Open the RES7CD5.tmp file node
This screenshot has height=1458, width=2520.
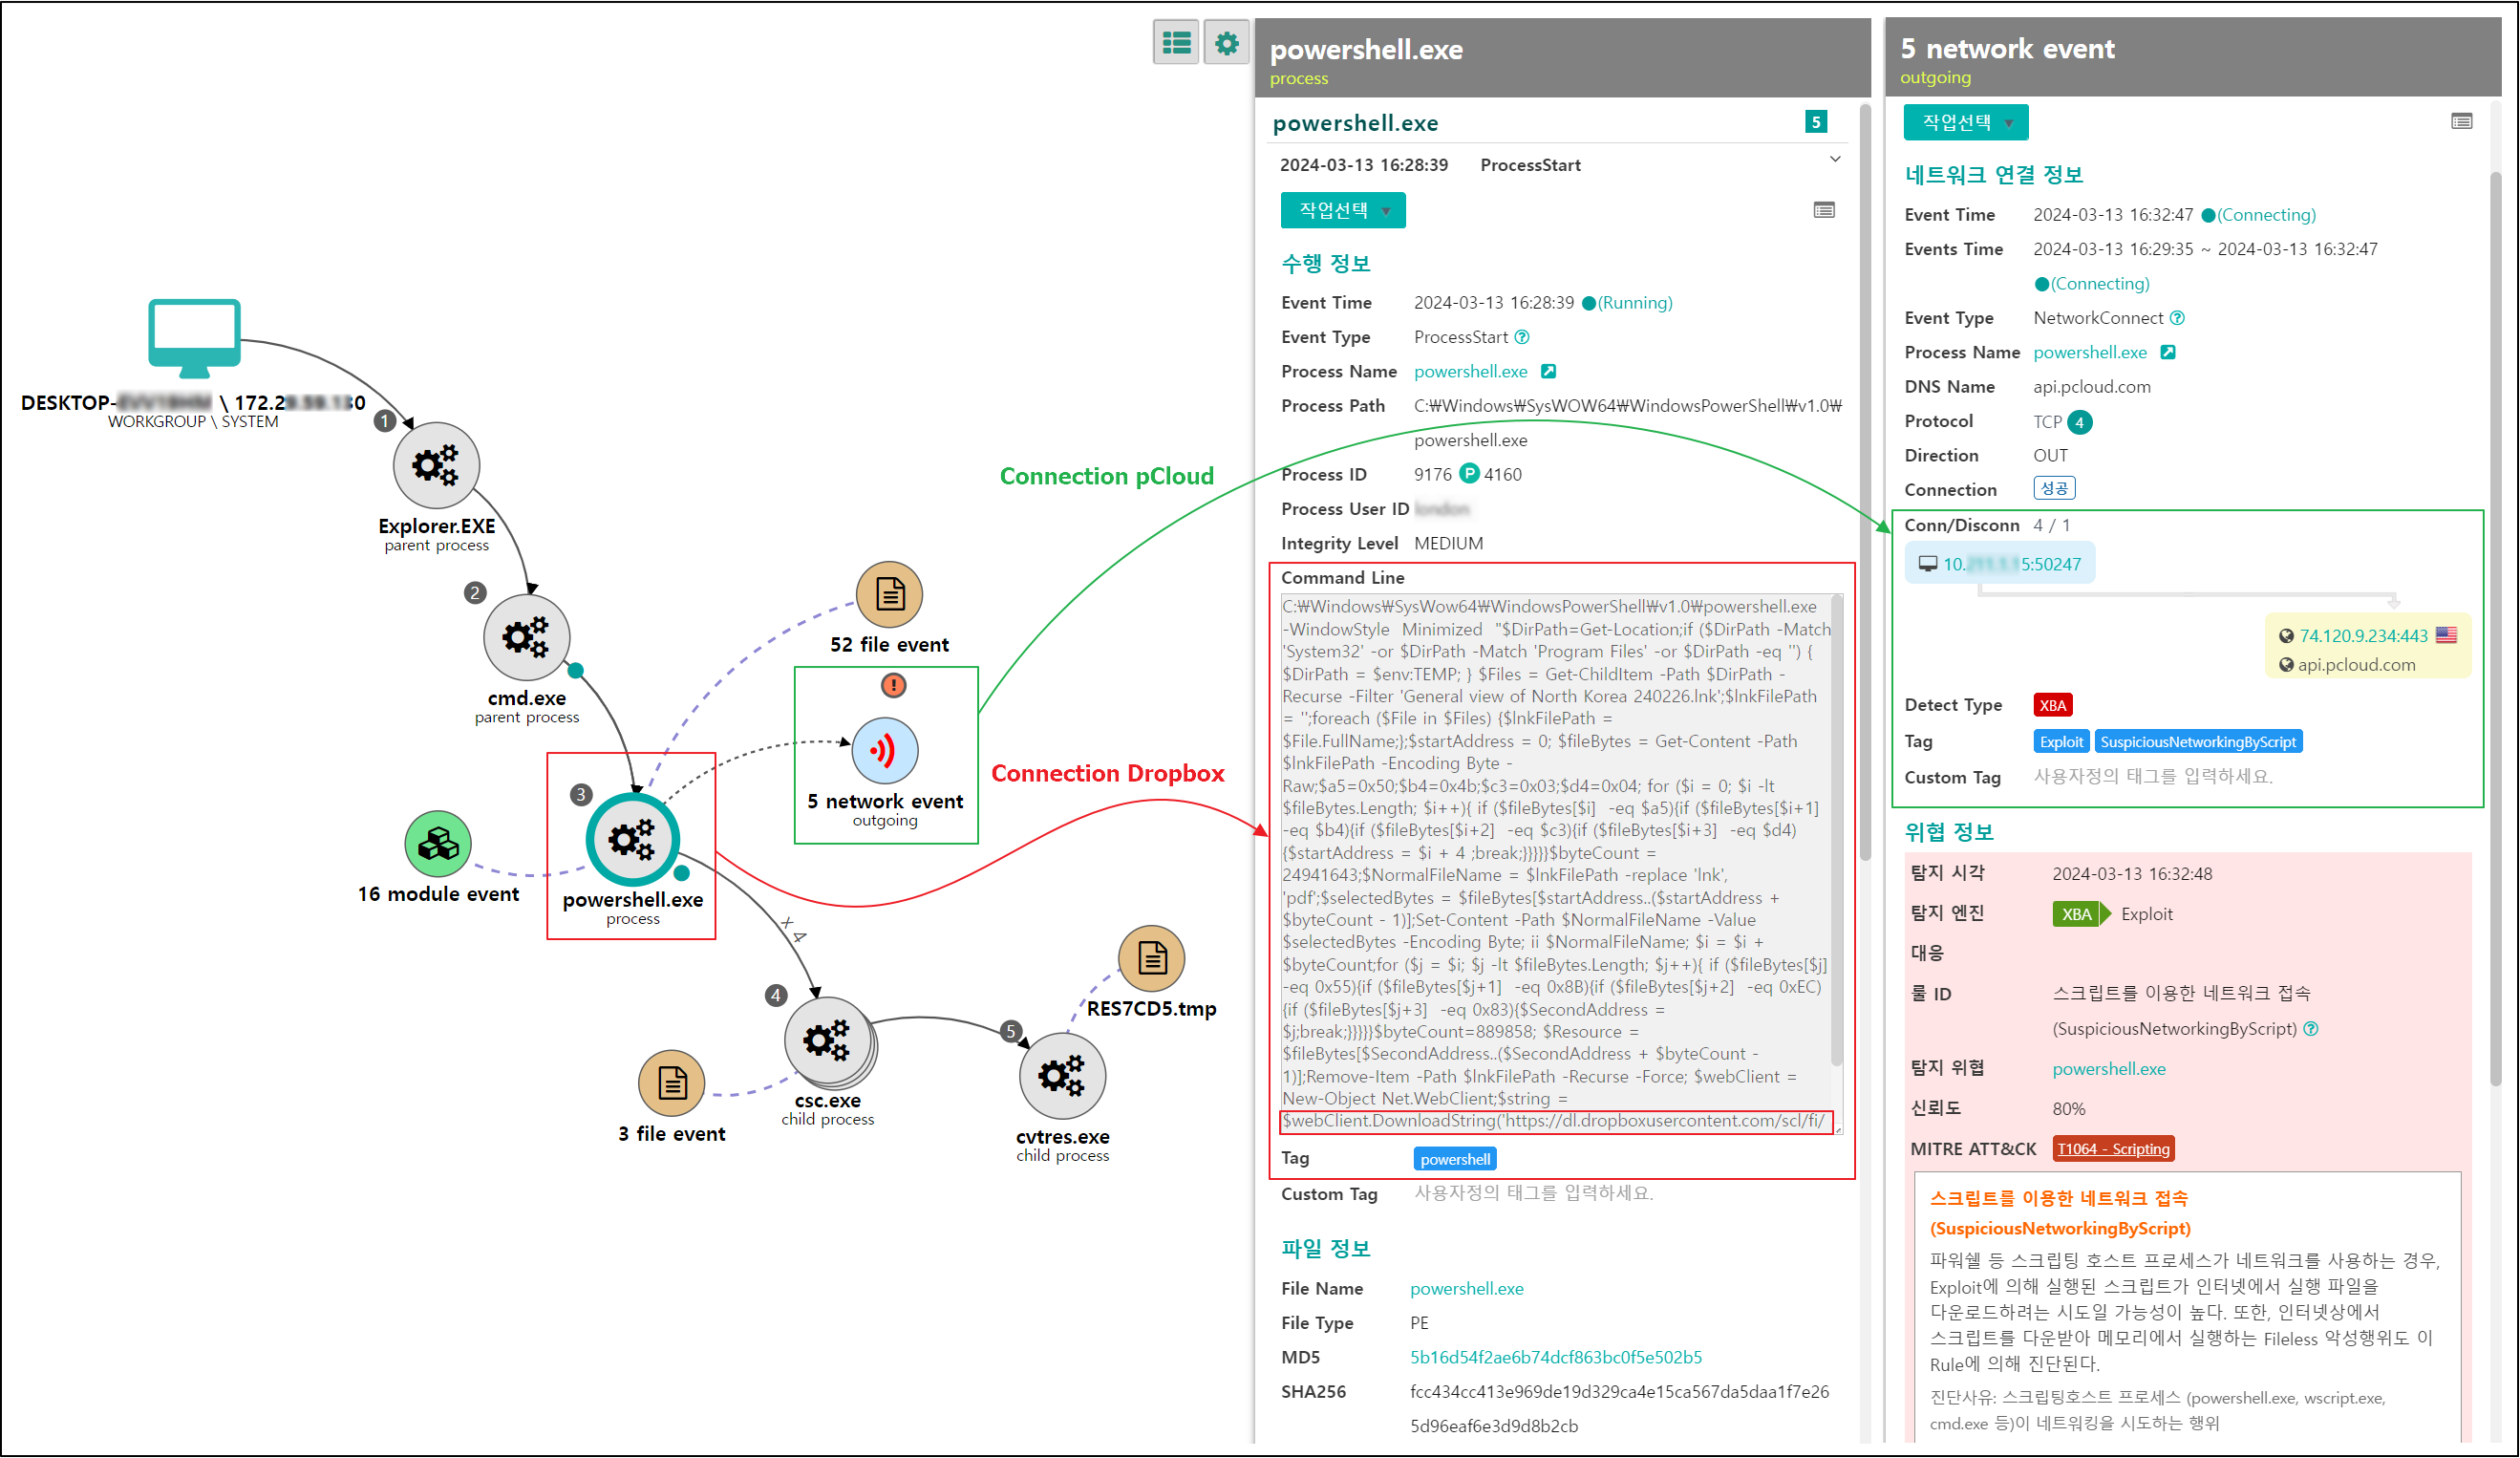click(1152, 958)
